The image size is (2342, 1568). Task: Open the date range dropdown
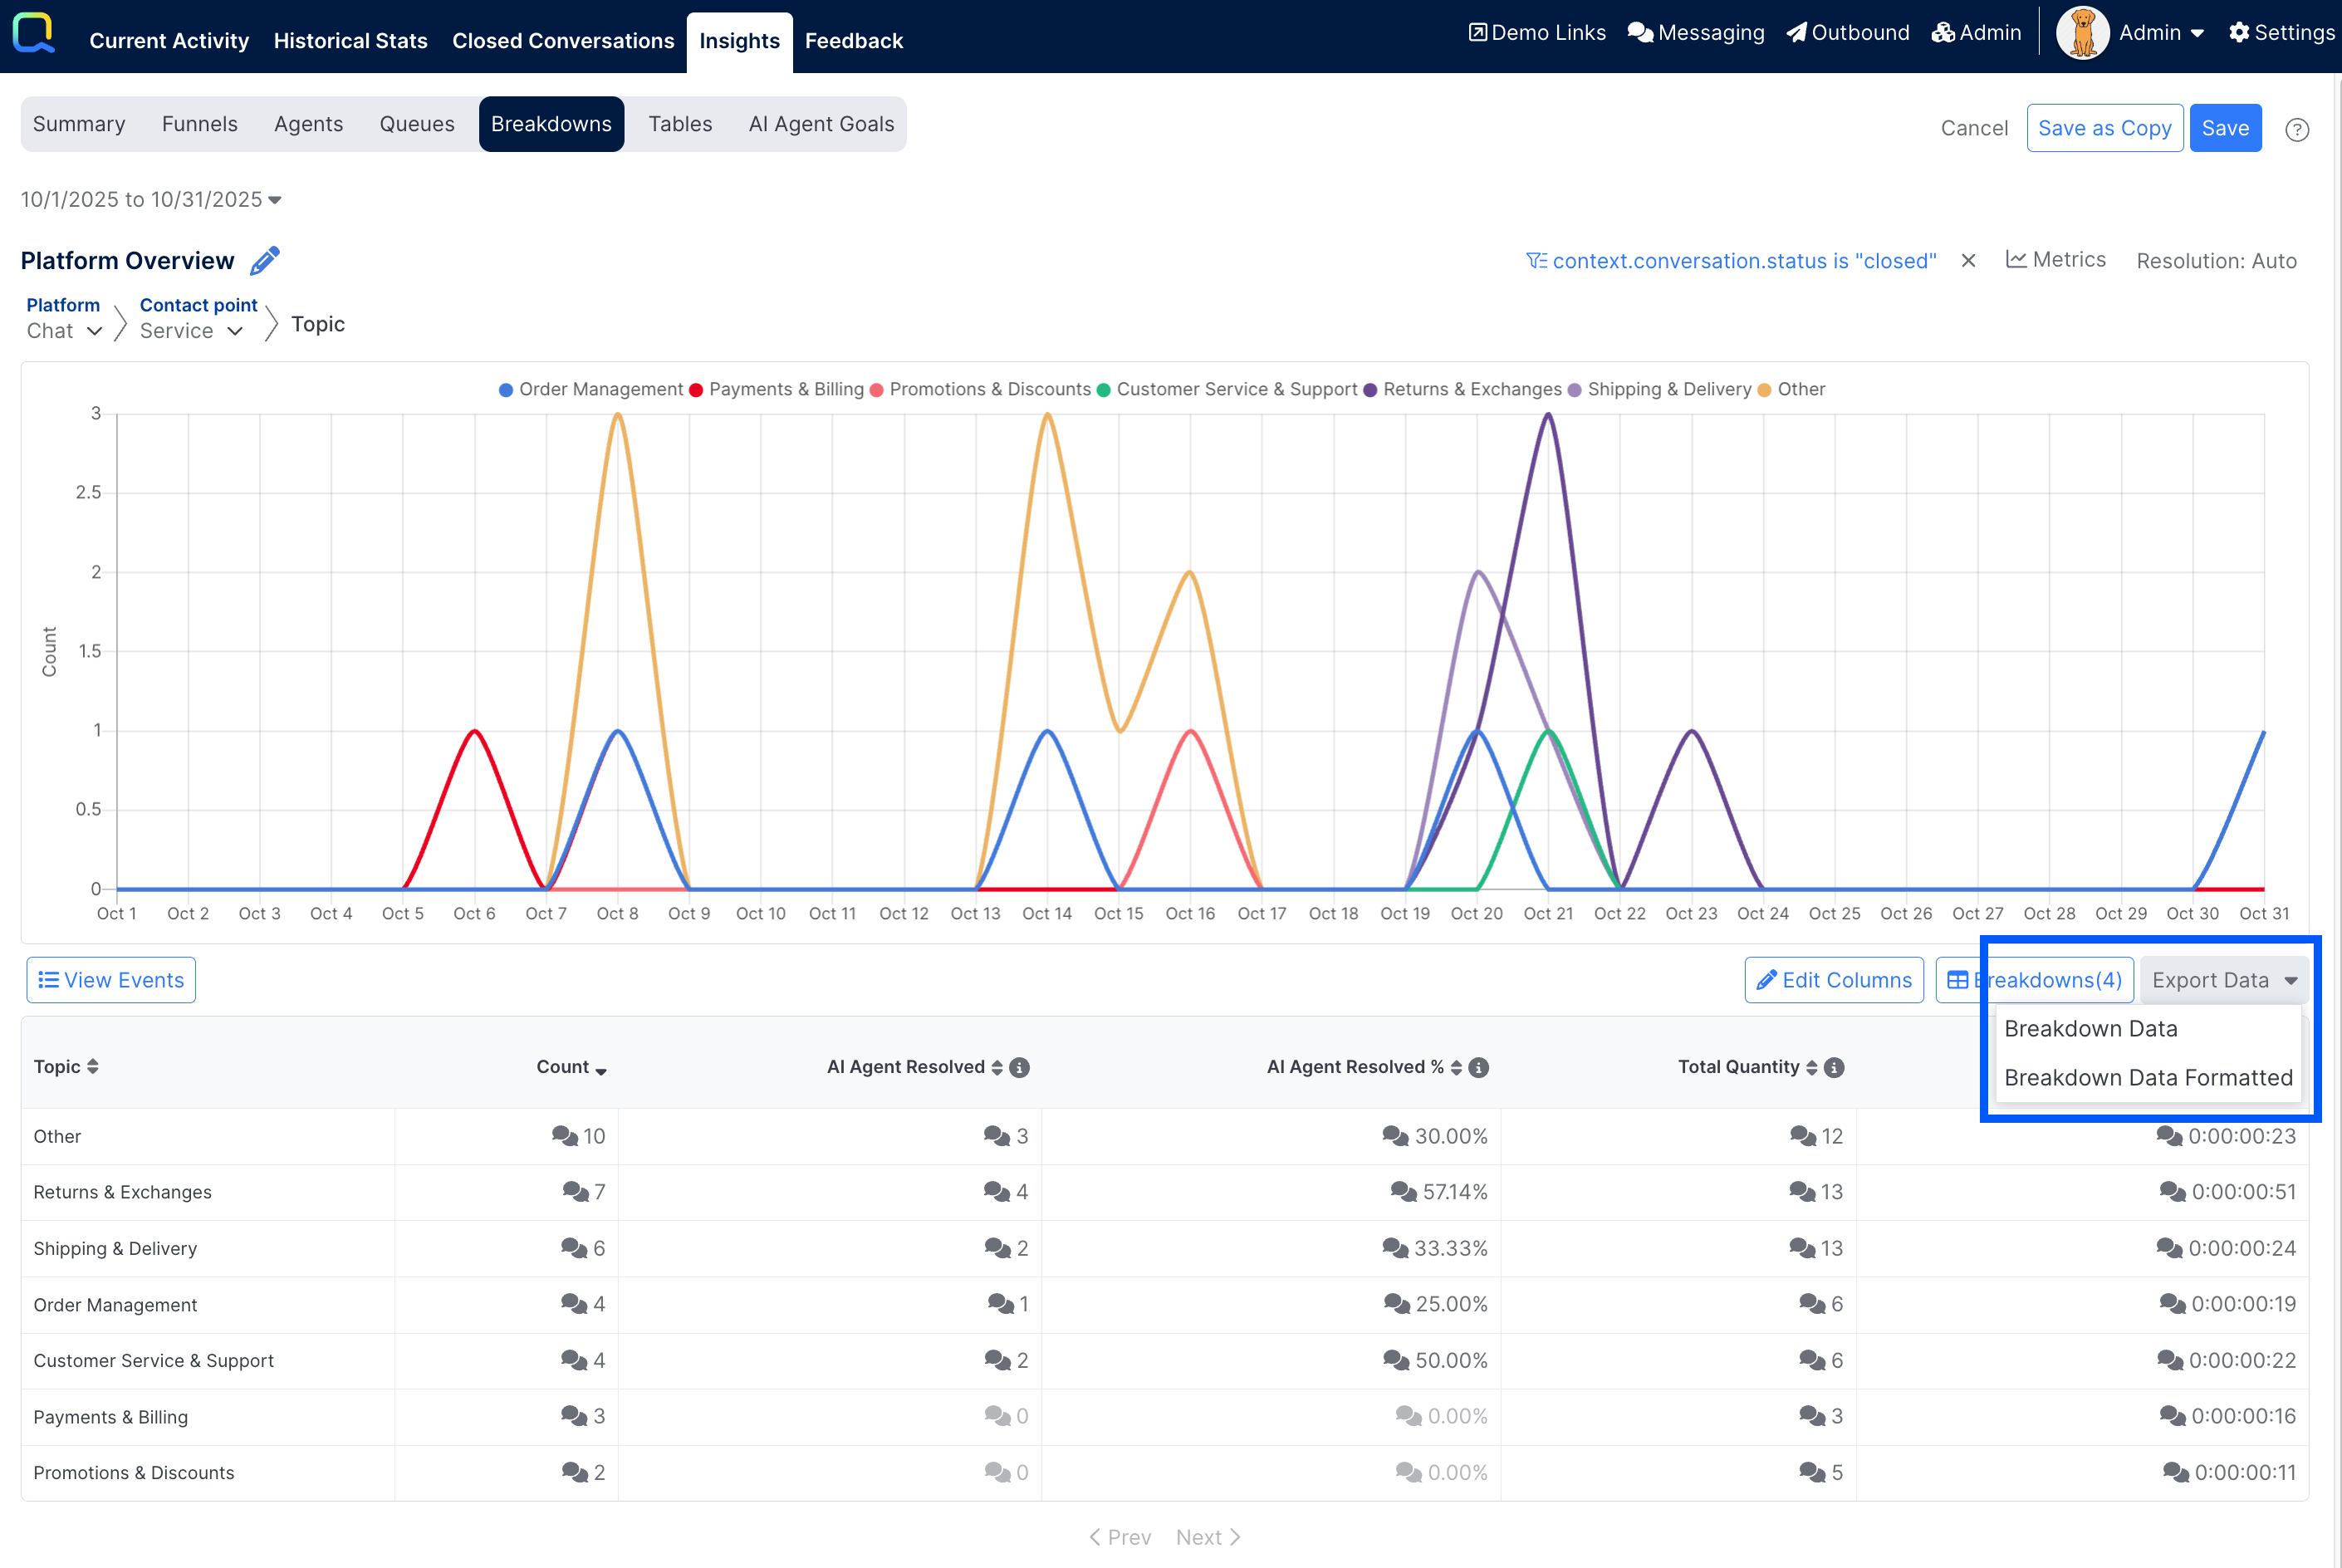click(x=151, y=200)
